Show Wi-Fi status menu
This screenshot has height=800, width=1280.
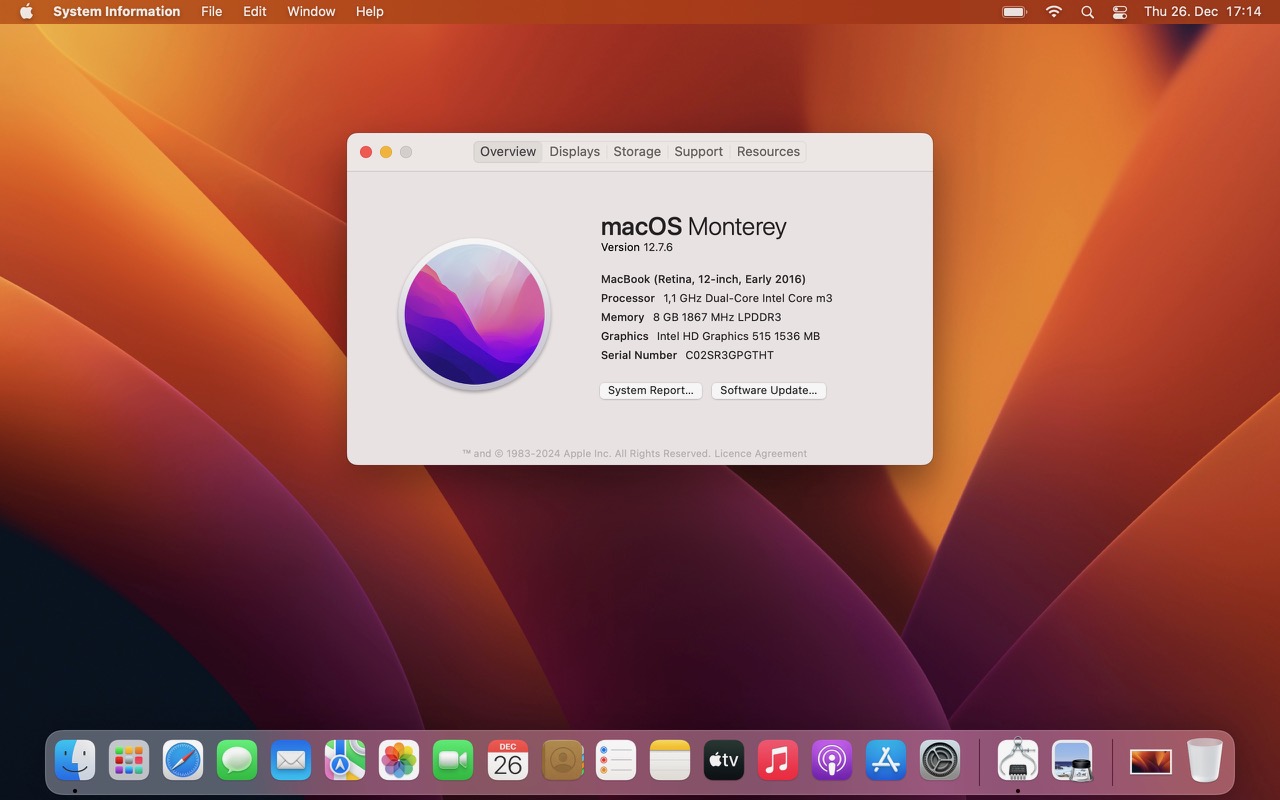pos(1054,12)
